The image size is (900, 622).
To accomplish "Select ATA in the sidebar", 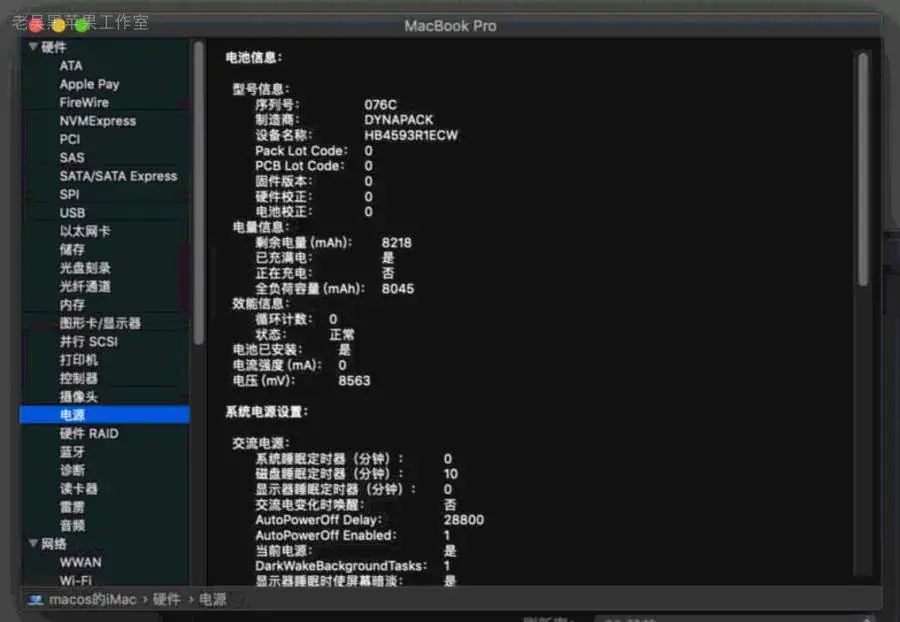I will [x=71, y=66].
